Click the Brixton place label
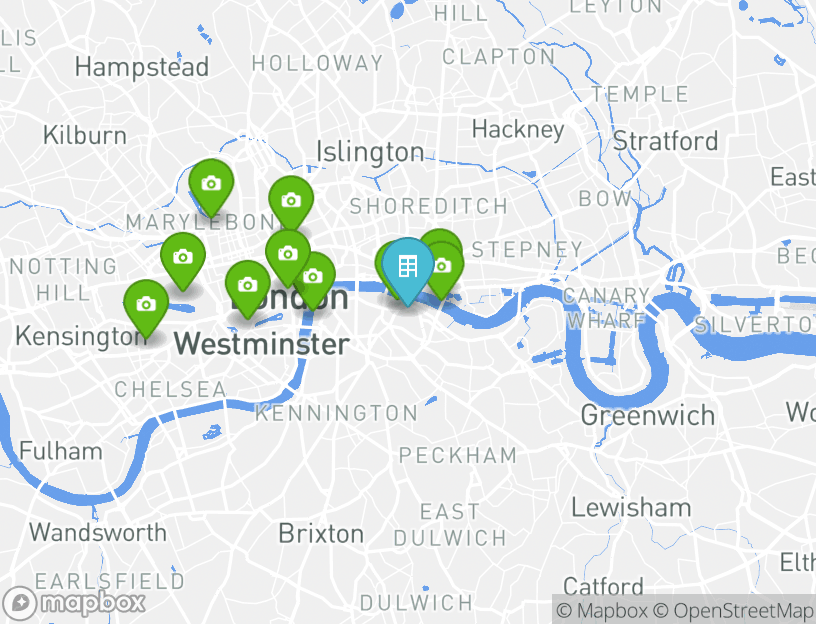816x624 pixels. (321, 534)
